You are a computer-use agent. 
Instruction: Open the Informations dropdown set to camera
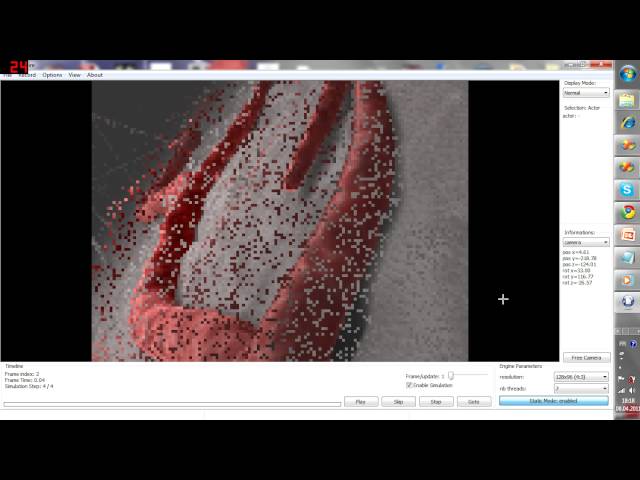click(x=586, y=242)
